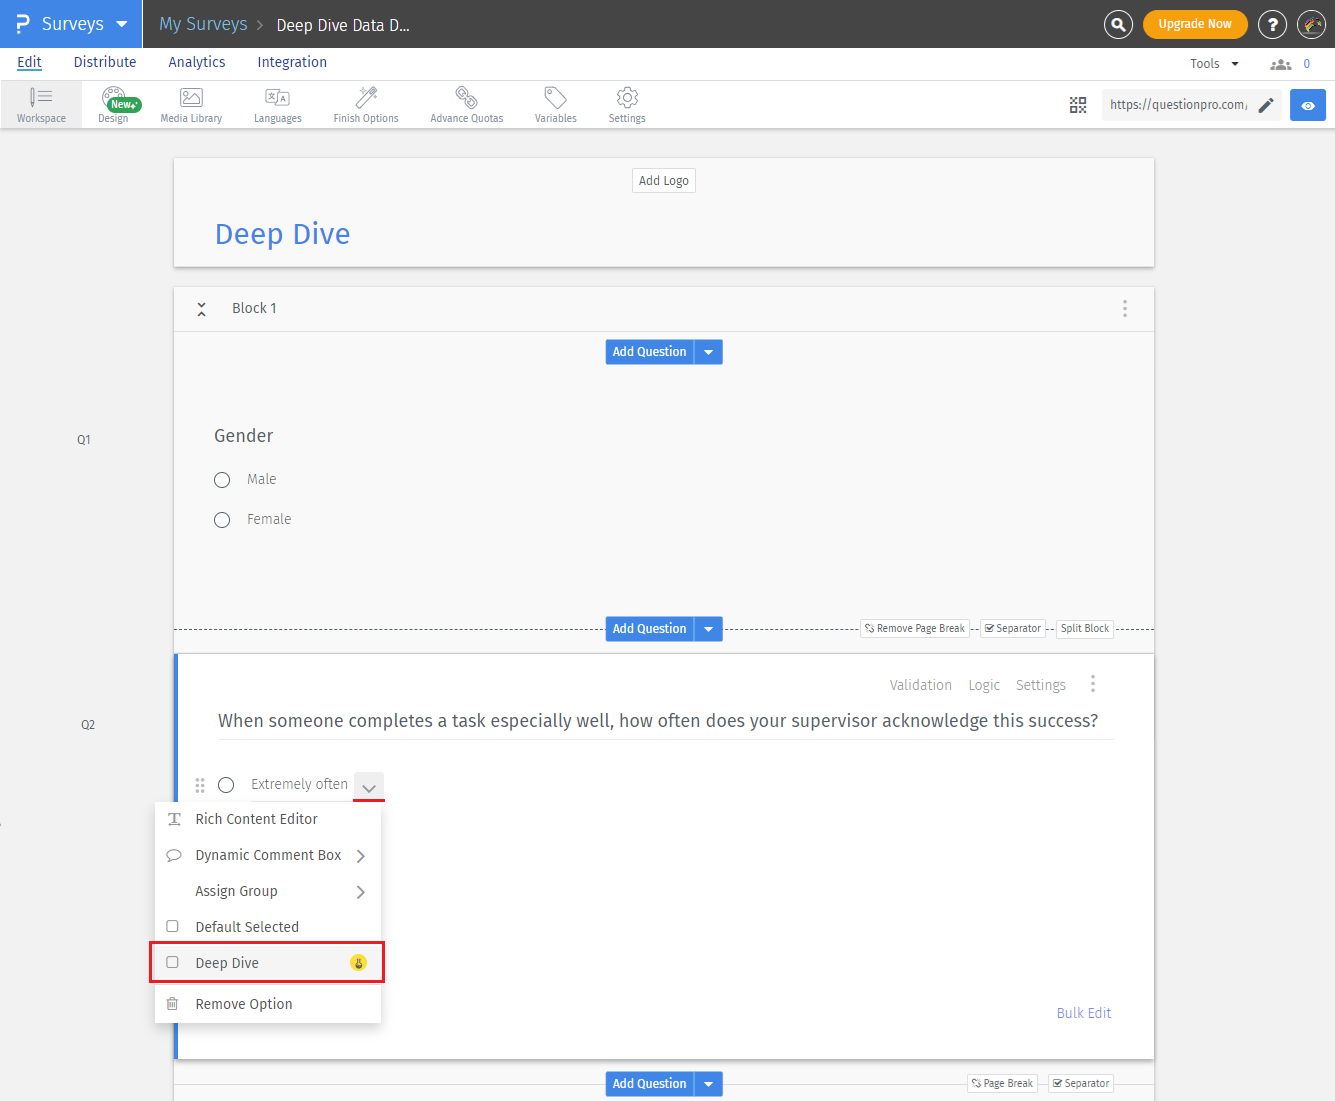Open Advance Quotas icon

pos(466,104)
